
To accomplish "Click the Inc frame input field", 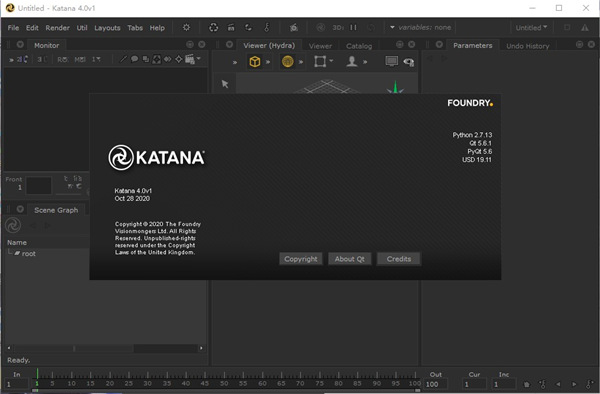I will click(504, 384).
